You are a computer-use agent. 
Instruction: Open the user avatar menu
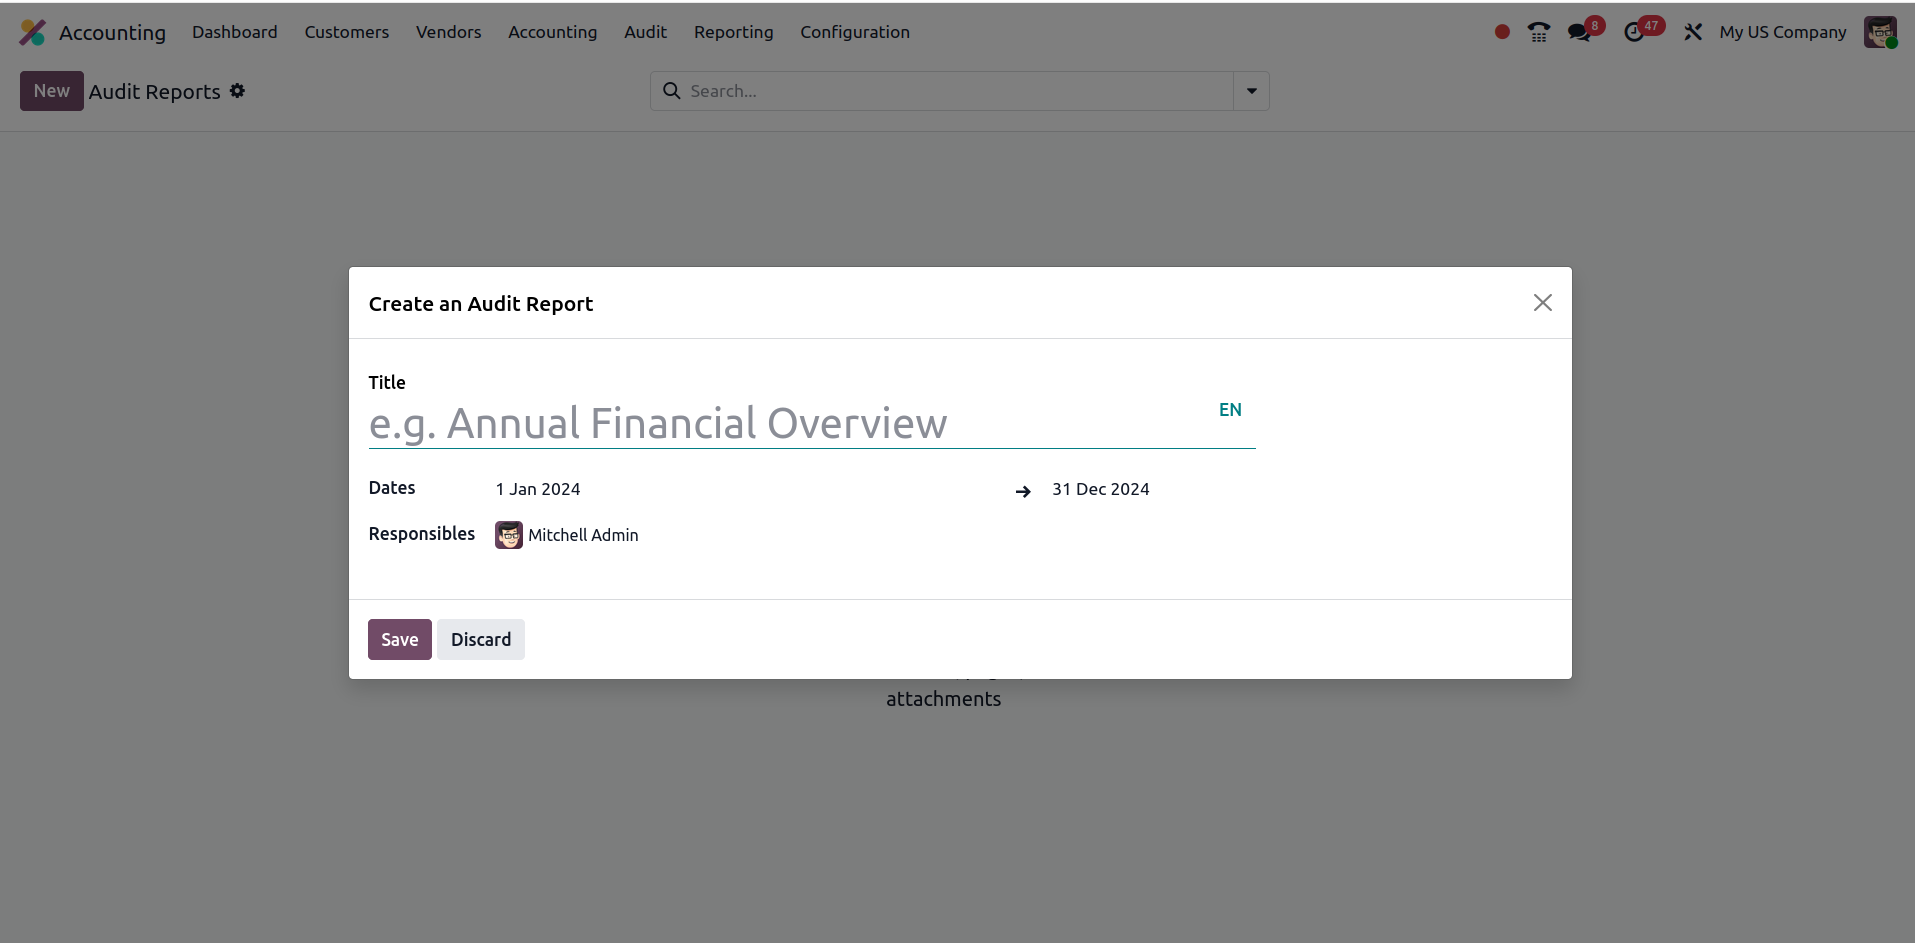tap(1880, 32)
